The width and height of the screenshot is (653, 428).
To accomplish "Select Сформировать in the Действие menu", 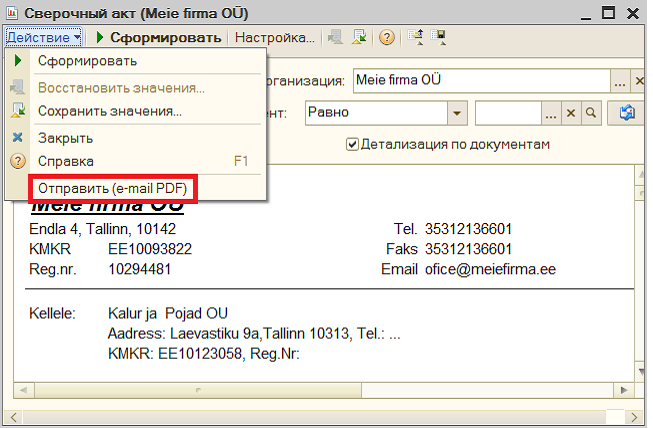I will click(136, 61).
